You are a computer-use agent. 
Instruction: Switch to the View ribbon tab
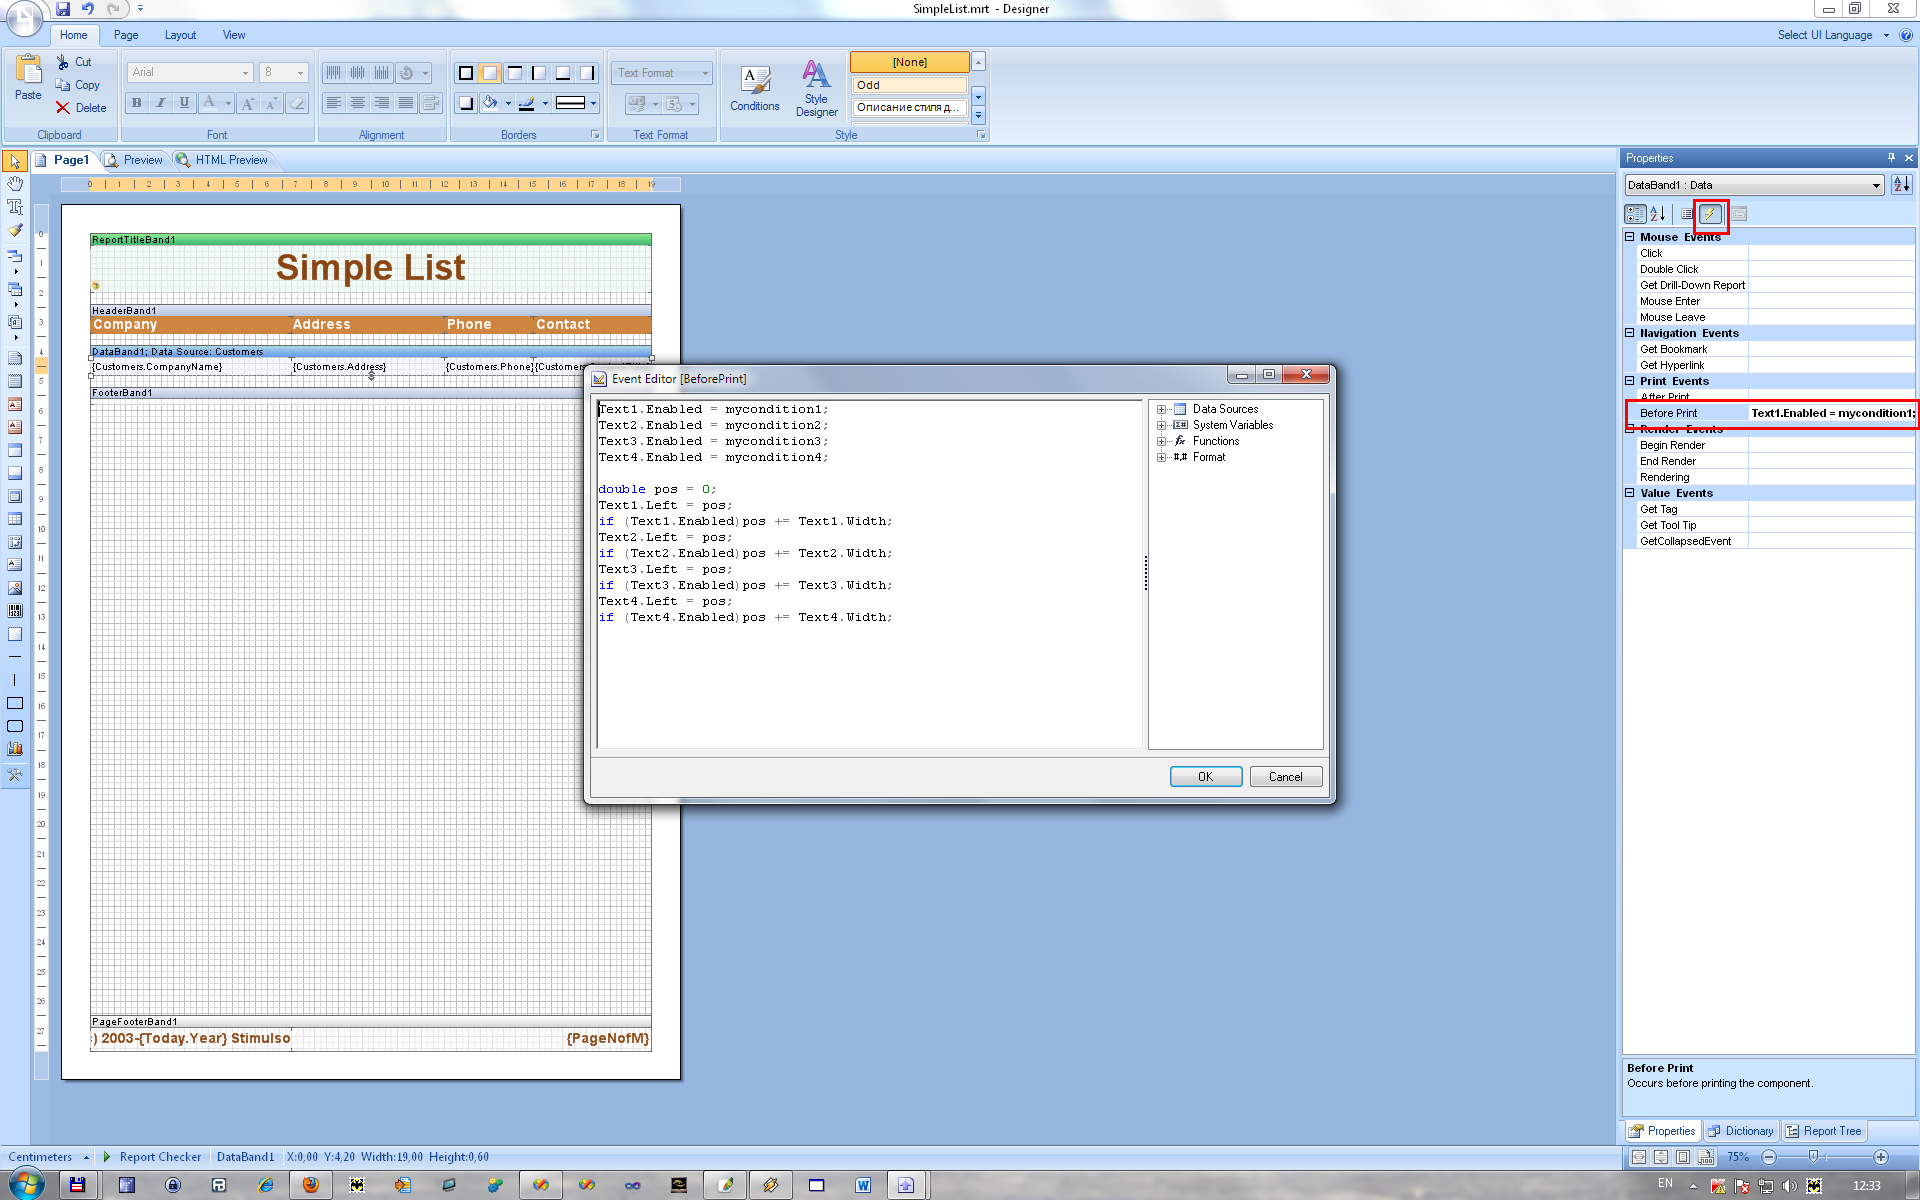click(234, 35)
